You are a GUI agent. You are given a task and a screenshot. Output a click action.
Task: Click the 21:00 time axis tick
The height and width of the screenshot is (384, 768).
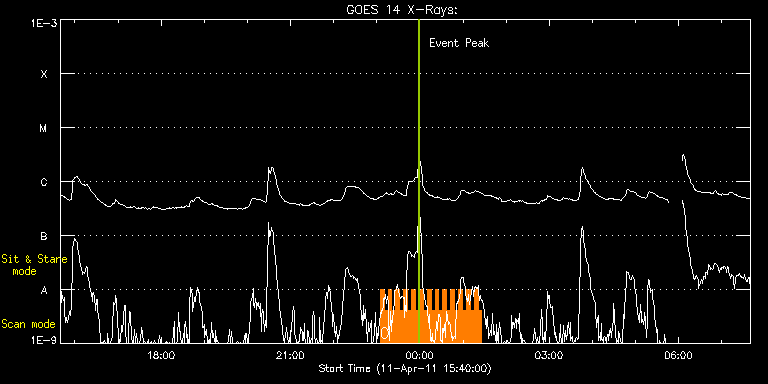tap(290, 355)
